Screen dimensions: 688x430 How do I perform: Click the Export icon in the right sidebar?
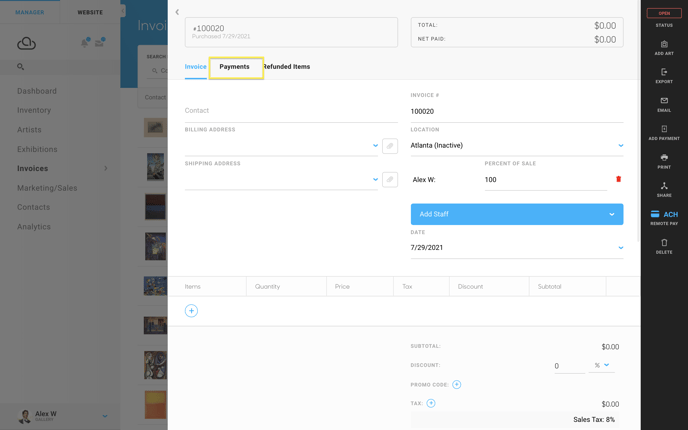664,72
